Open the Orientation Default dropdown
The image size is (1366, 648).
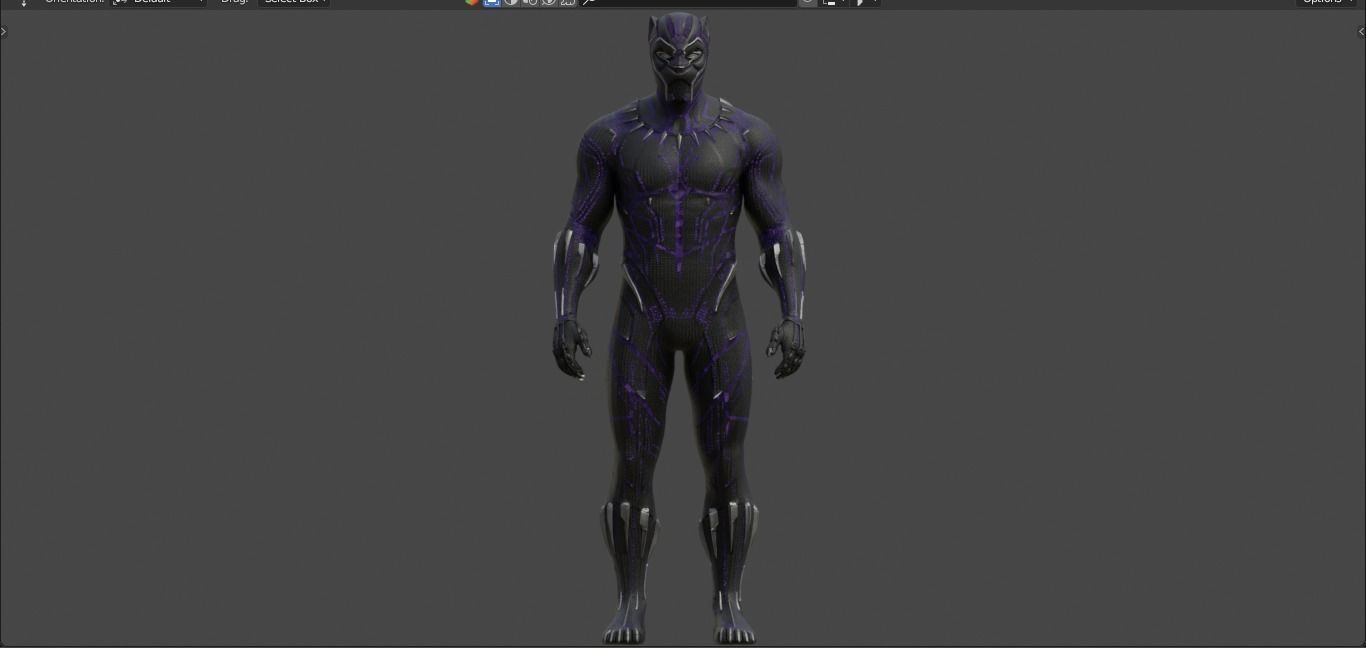160,2
